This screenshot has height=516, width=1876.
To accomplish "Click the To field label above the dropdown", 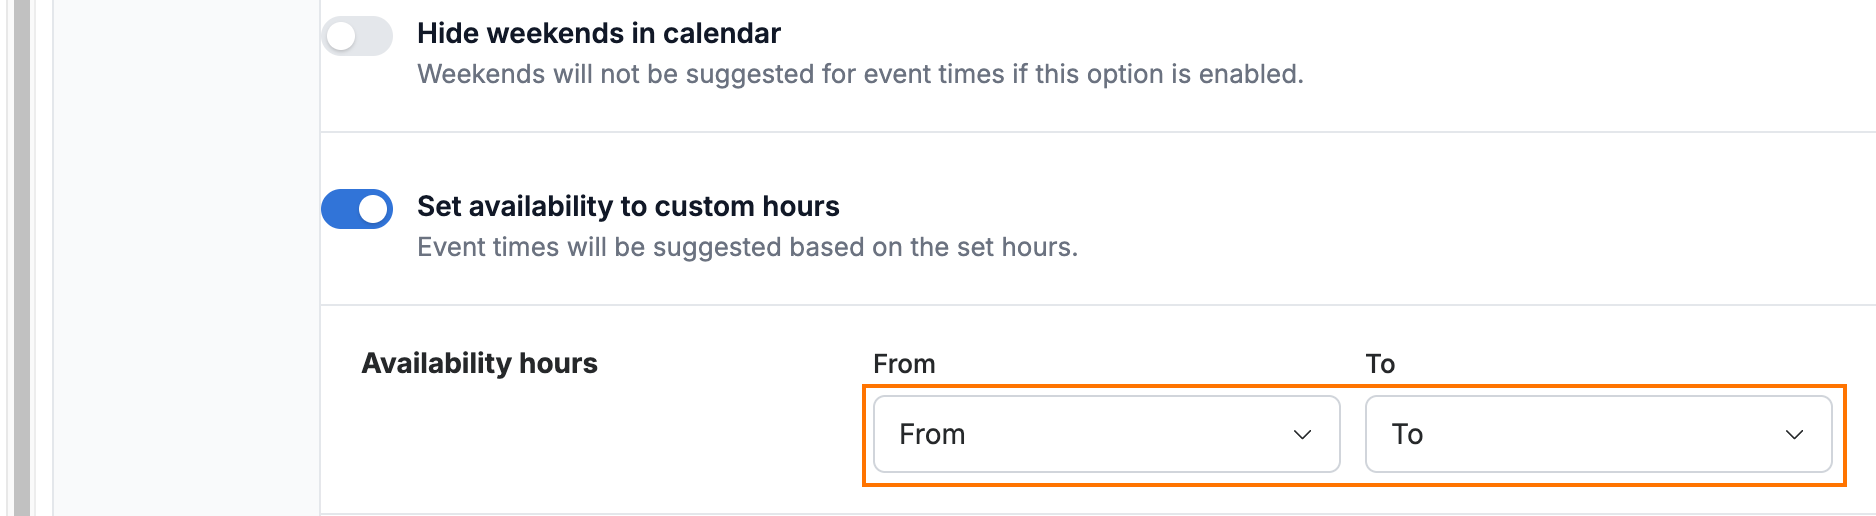I will tap(1380, 364).
